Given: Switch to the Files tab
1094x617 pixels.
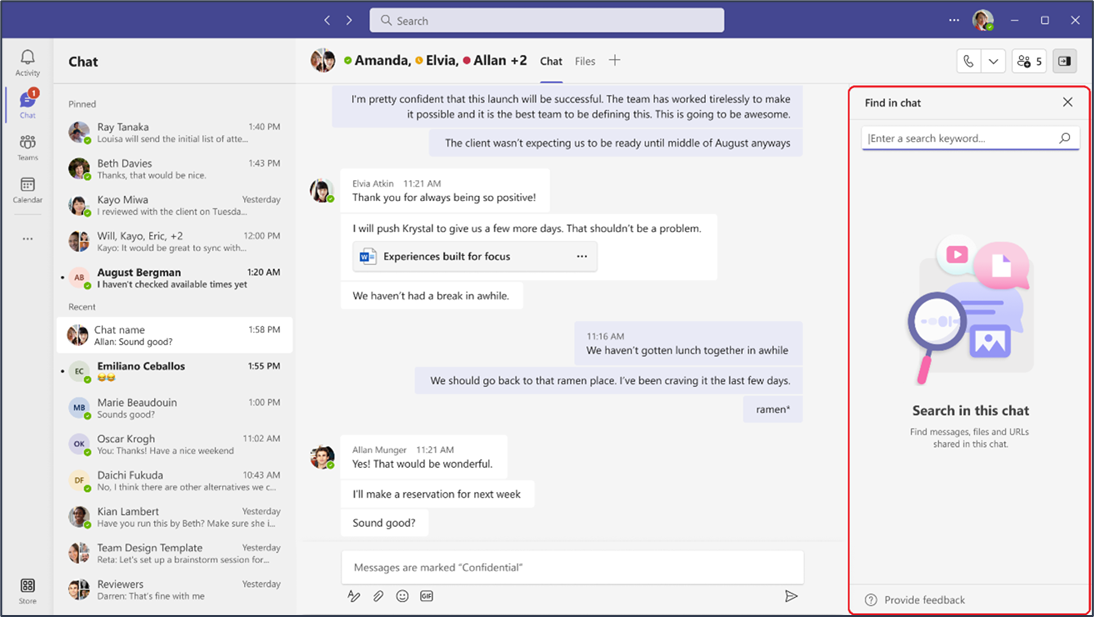Looking at the screenshot, I should (585, 61).
